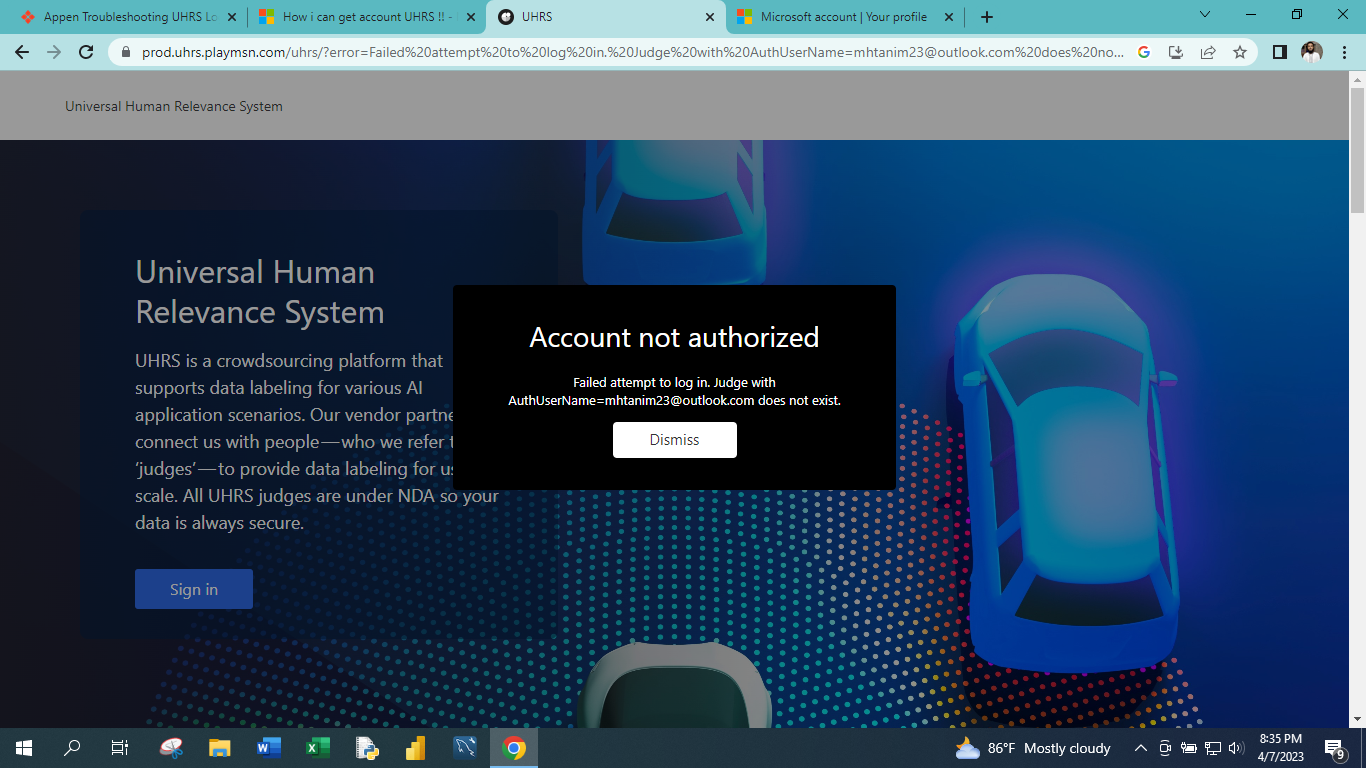This screenshot has height=768, width=1366.
Task: Reload the current page
Action: click(x=86, y=52)
